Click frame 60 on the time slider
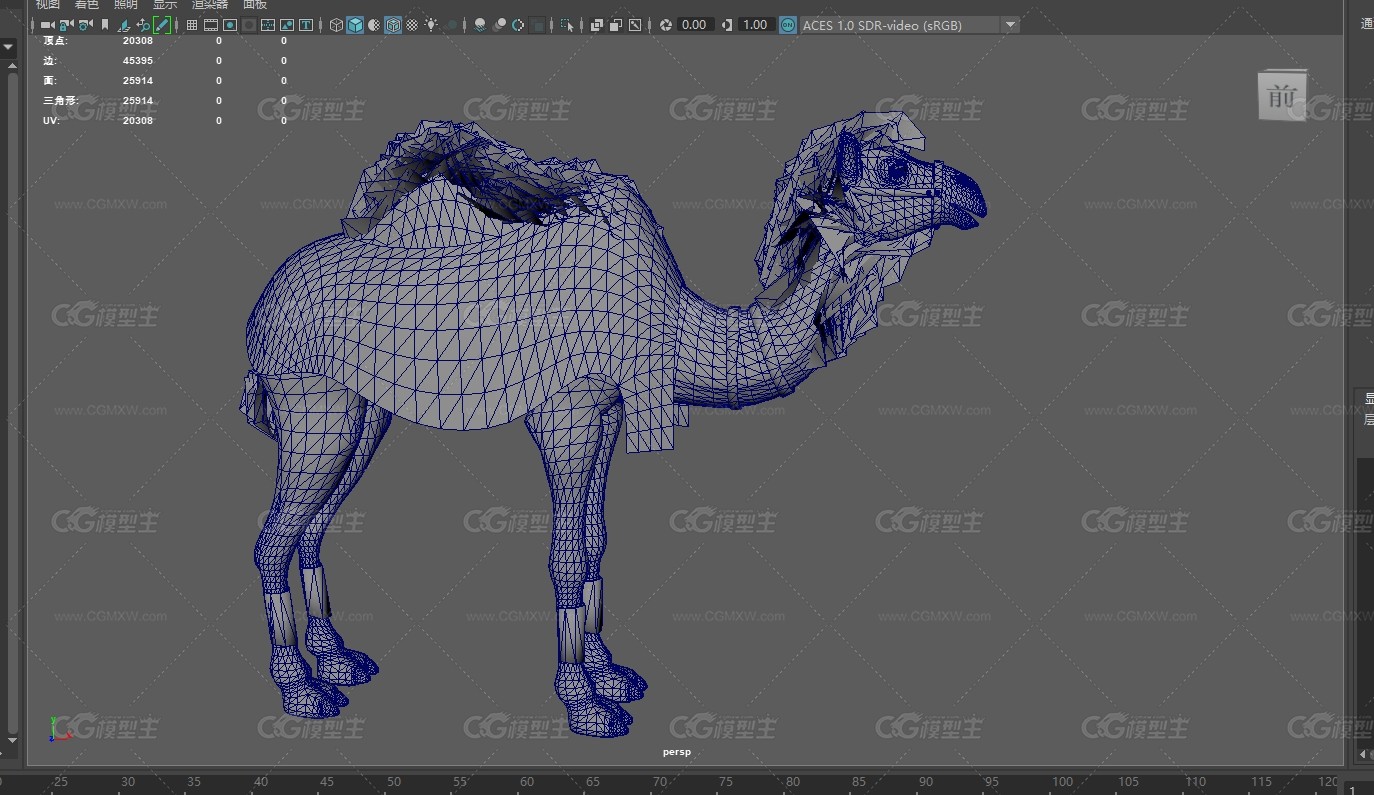The image size is (1374, 795). coord(527,782)
